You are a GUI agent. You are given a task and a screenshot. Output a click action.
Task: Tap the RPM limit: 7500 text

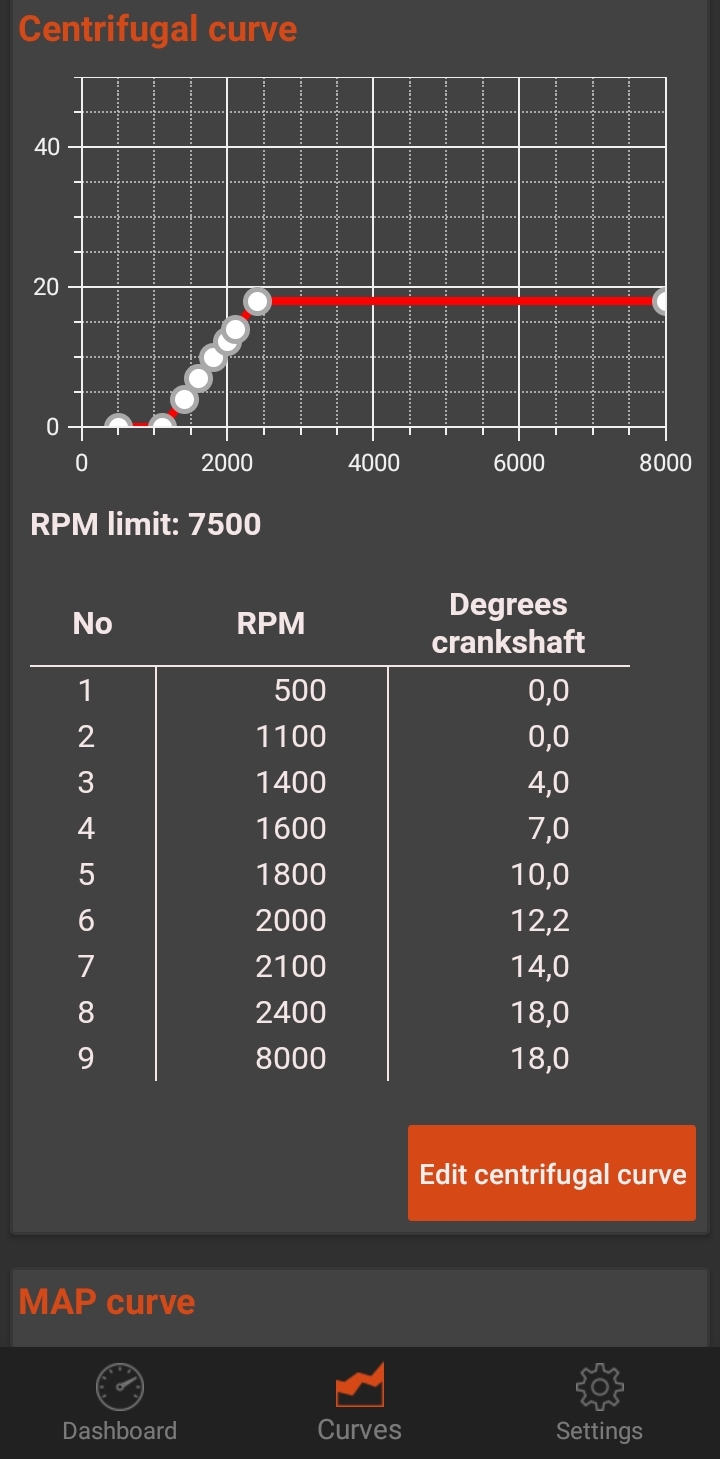tap(146, 524)
